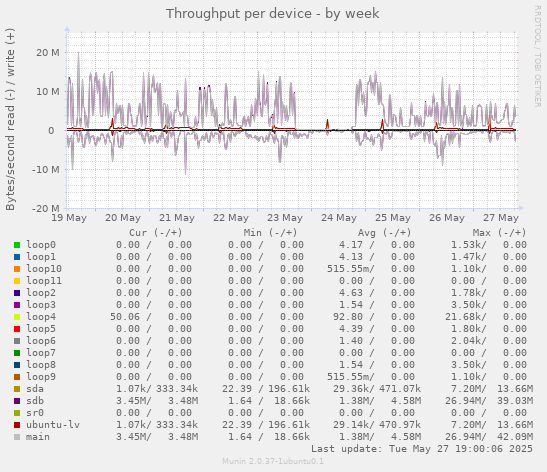The width and height of the screenshot is (547, 472).
Task: Click the -10 M y-axis label
Action: (x=46, y=170)
